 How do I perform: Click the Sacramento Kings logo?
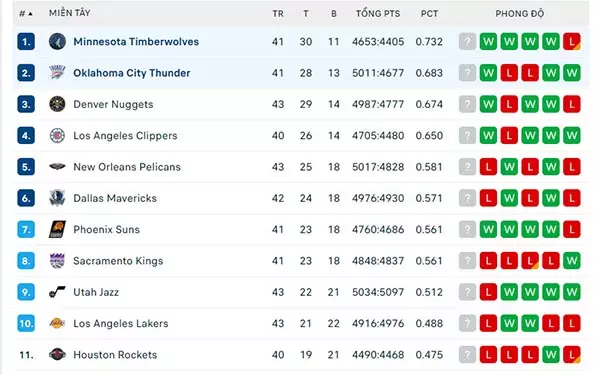57,261
